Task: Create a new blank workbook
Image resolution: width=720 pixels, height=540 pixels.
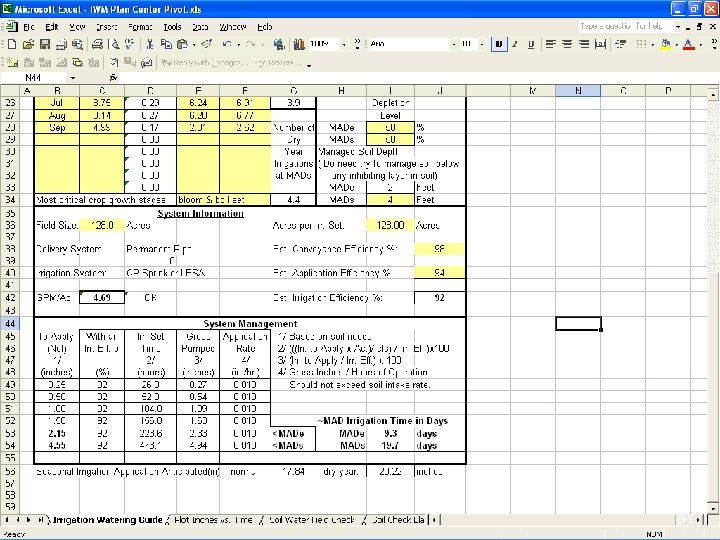Action: click(x=12, y=44)
